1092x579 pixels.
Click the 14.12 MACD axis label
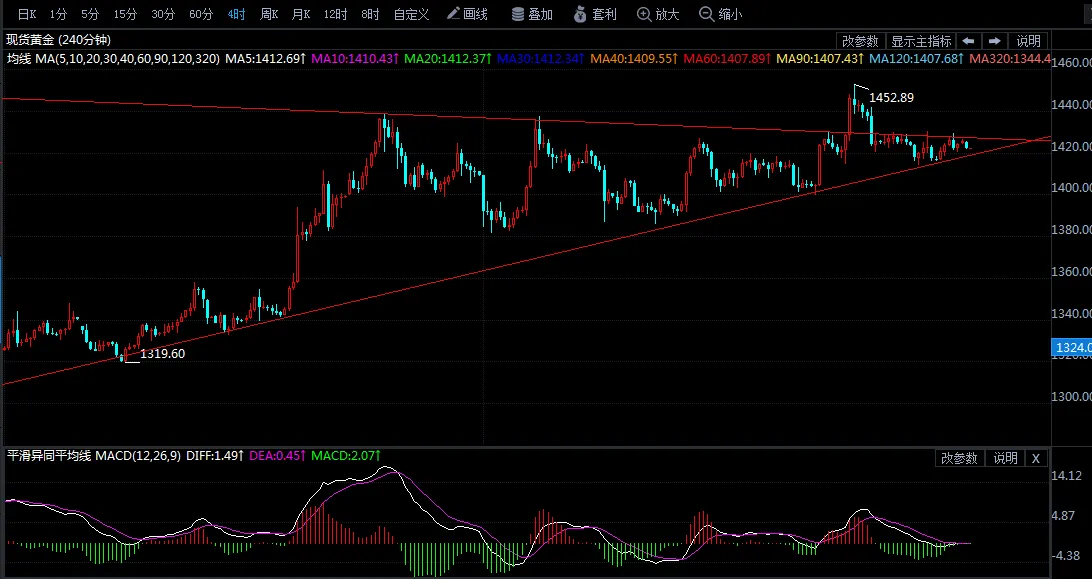1068,475
